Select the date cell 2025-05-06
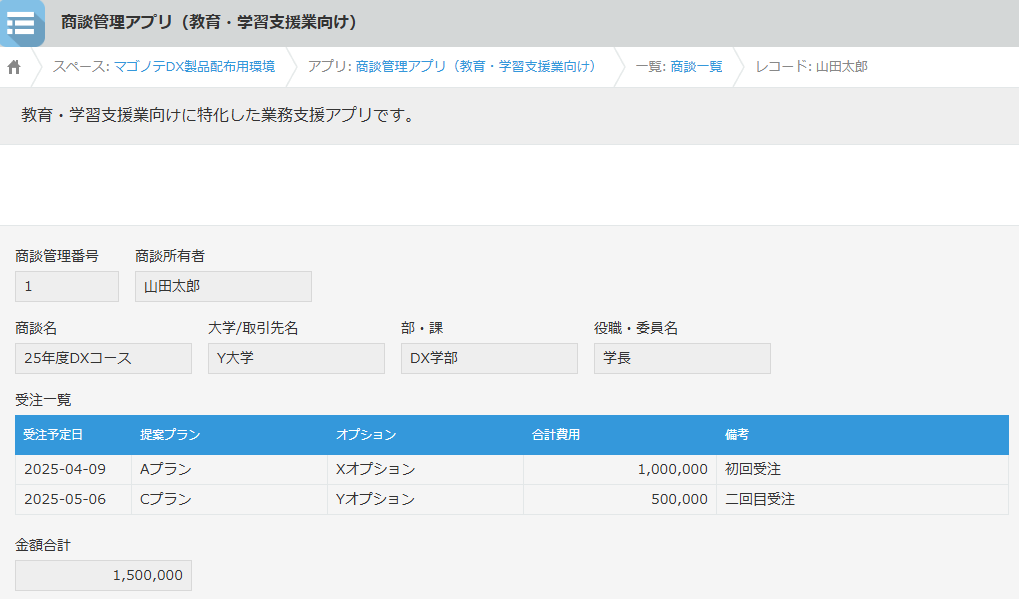The width and height of the screenshot is (1019, 599). tap(73, 500)
